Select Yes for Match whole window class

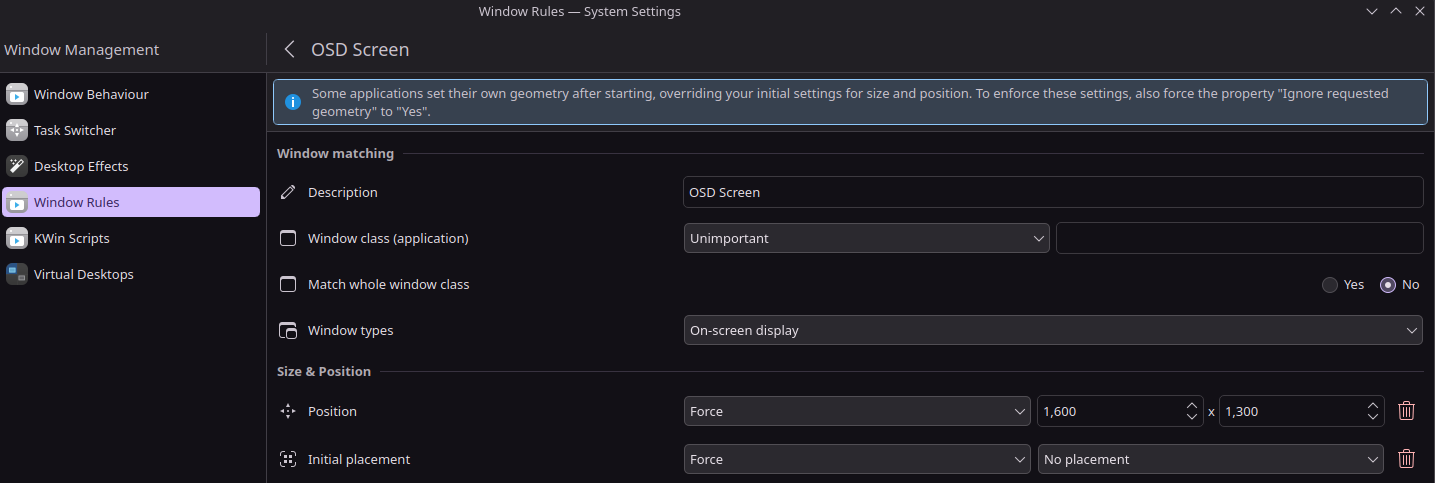coord(1330,285)
